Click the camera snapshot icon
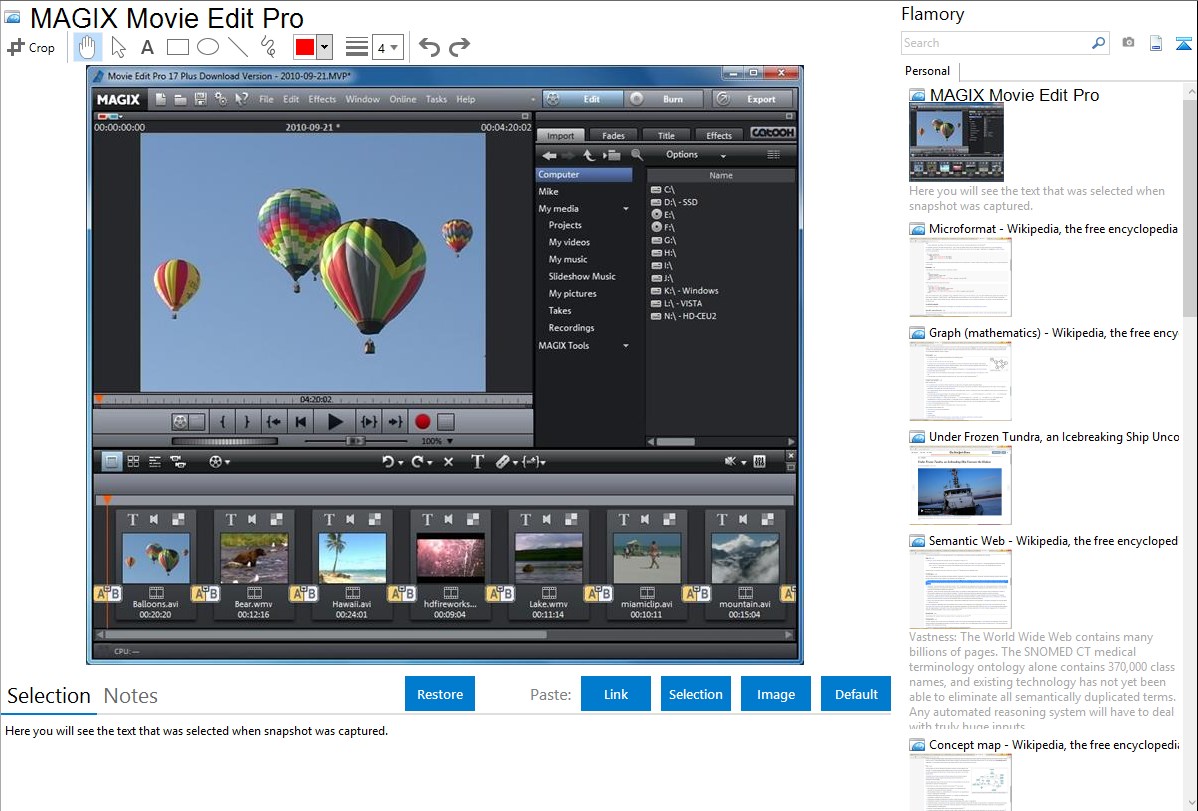1198x811 pixels. (1128, 43)
